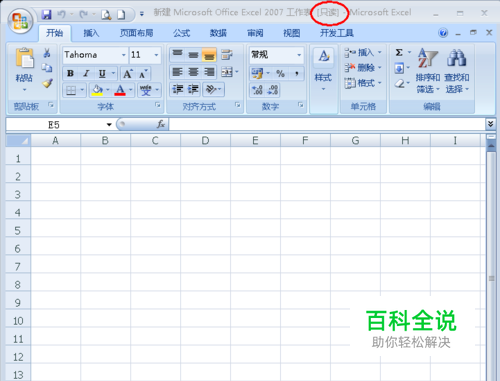Open text orientation options
500x381 pixels.
213,89
